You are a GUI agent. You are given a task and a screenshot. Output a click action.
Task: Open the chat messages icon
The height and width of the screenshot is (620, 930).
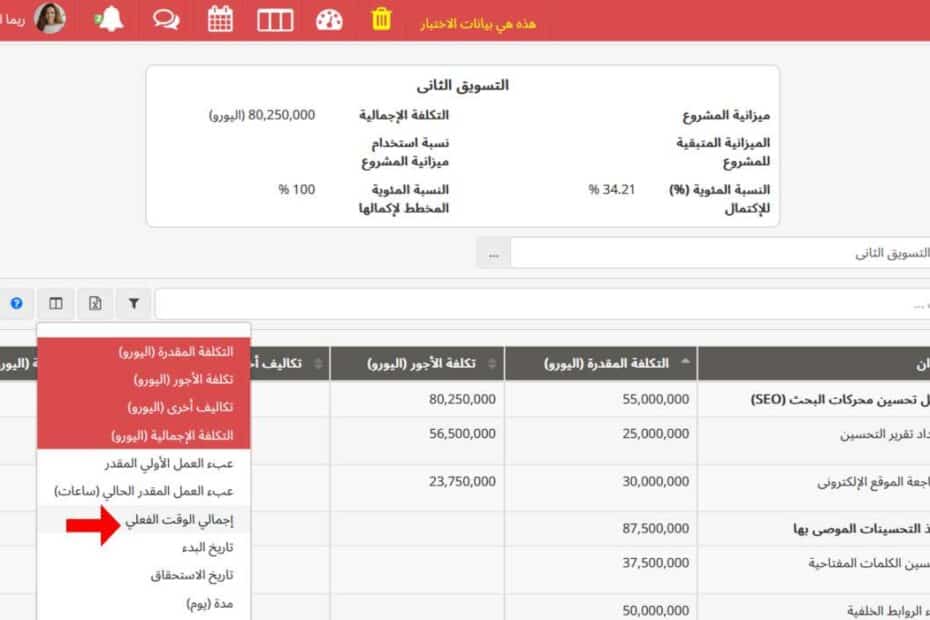165,20
